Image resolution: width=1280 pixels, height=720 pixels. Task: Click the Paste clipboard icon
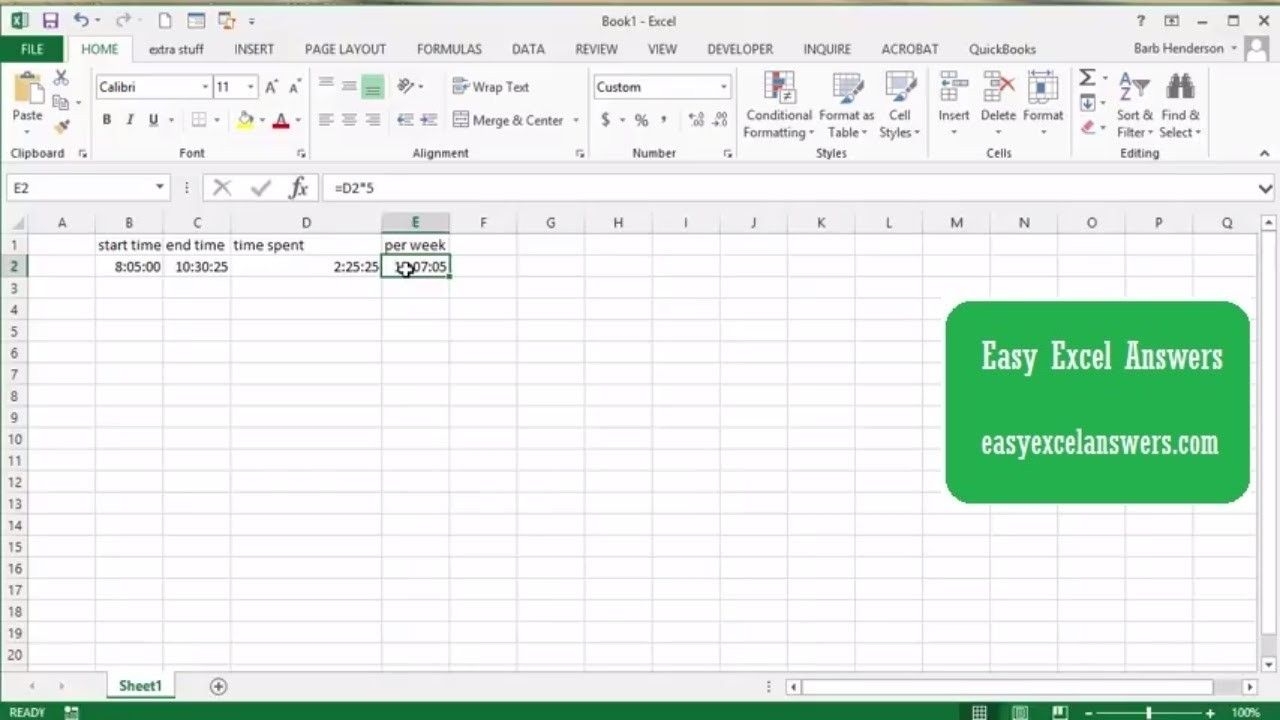pyautogui.click(x=27, y=90)
